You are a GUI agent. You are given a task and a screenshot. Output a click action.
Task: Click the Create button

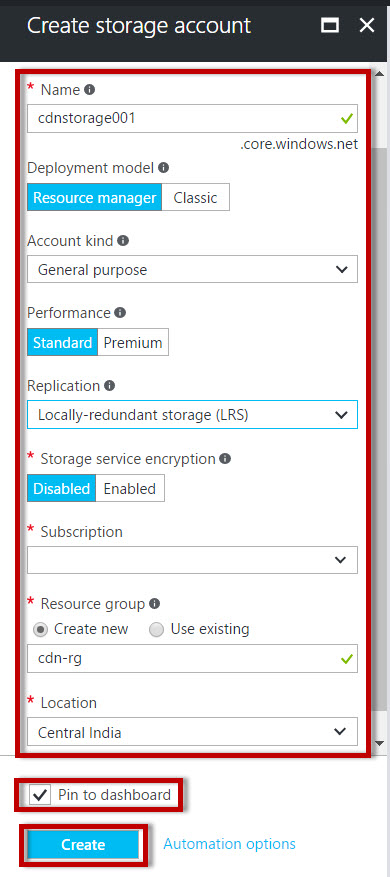83,845
